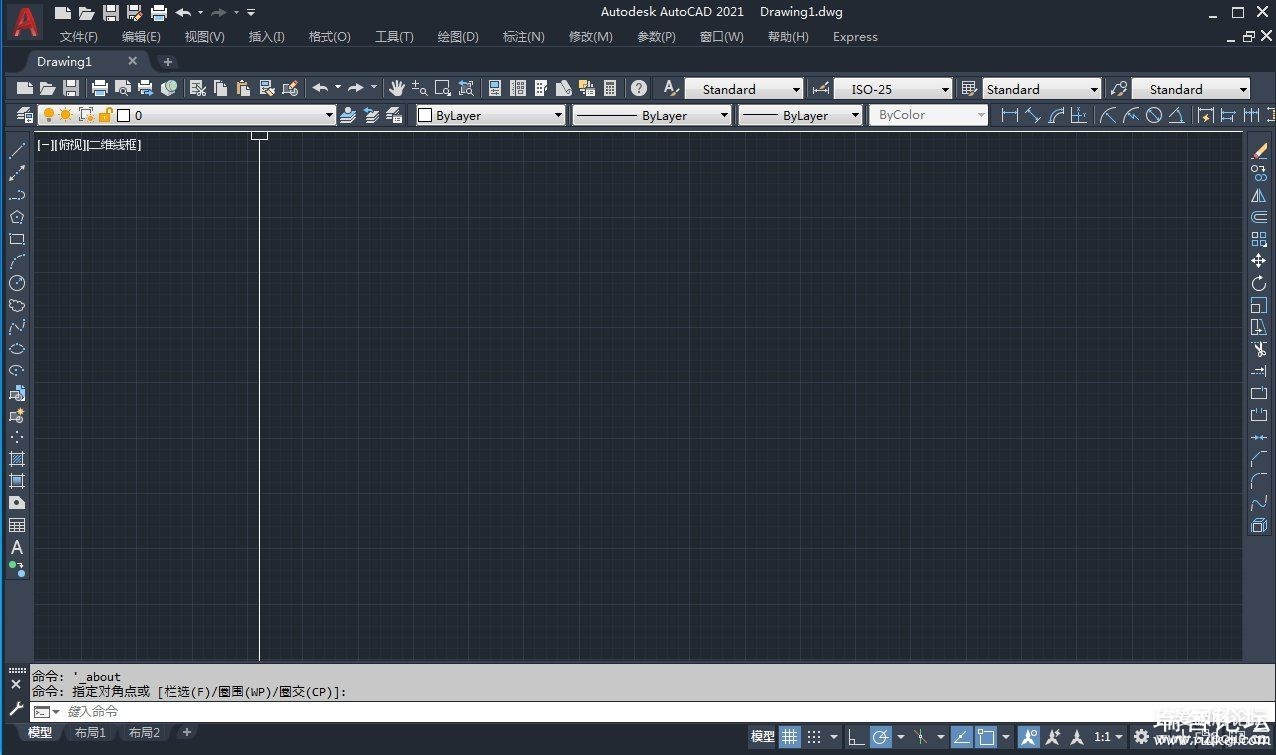Open the Express menu
The height and width of the screenshot is (755, 1276).
click(x=855, y=37)
